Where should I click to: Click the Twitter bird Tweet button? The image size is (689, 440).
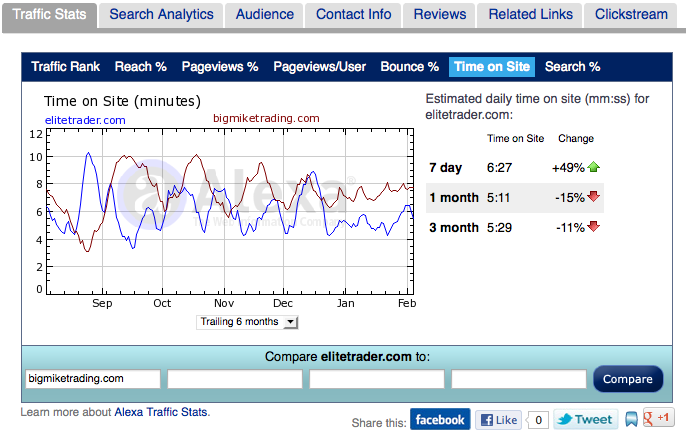pos(586,419)
